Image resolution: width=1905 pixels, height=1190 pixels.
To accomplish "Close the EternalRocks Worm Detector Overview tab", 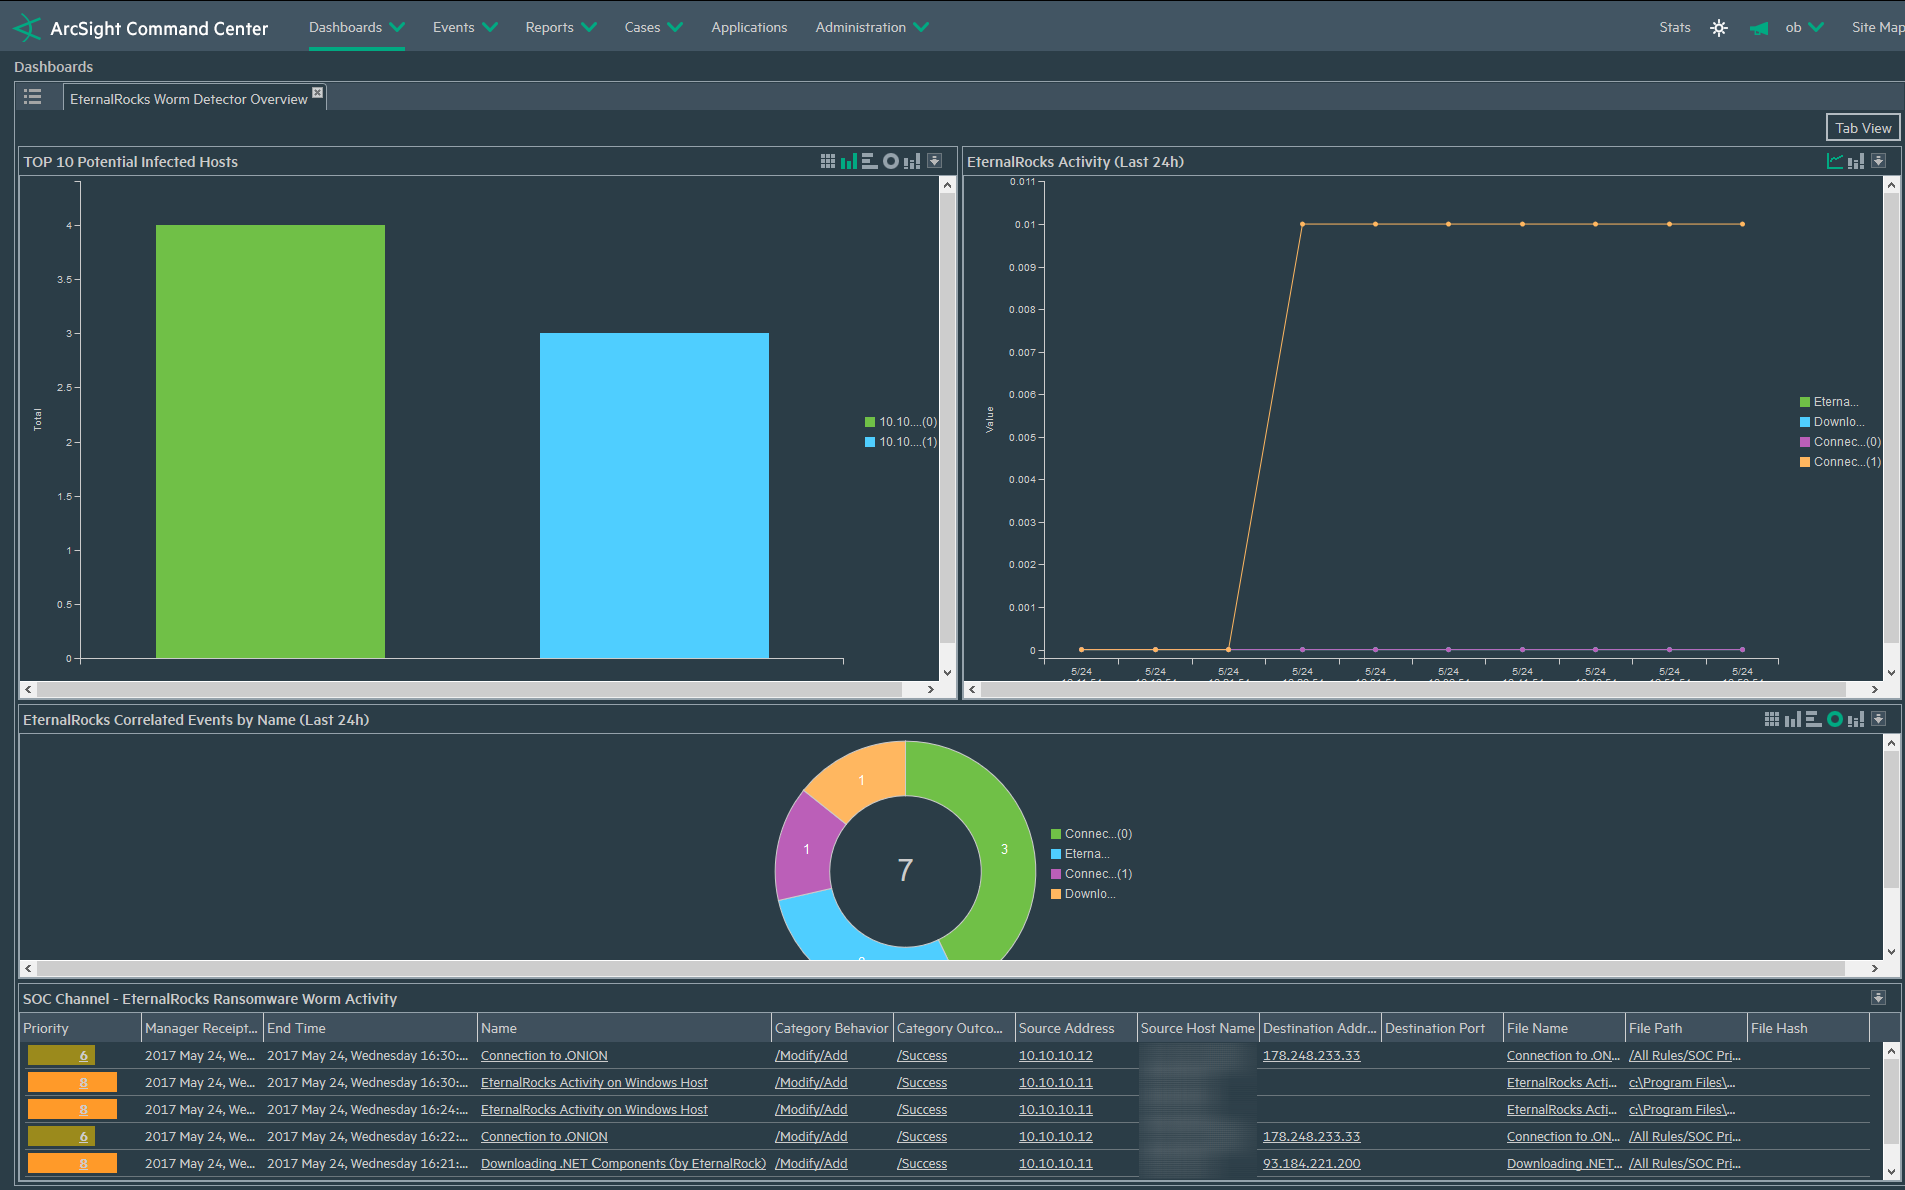I will (x=317, y=92).
